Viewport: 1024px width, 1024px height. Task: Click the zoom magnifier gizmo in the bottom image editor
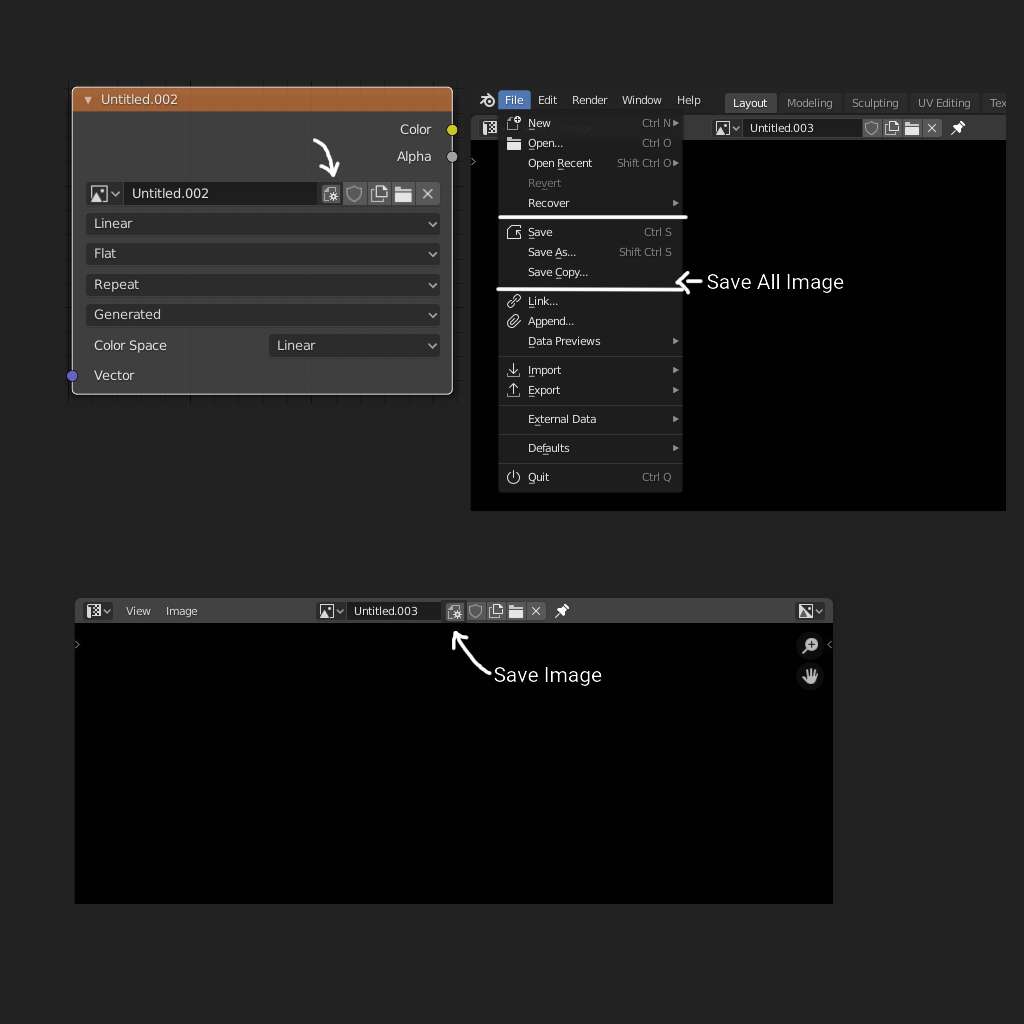click(x=810, y=645)
